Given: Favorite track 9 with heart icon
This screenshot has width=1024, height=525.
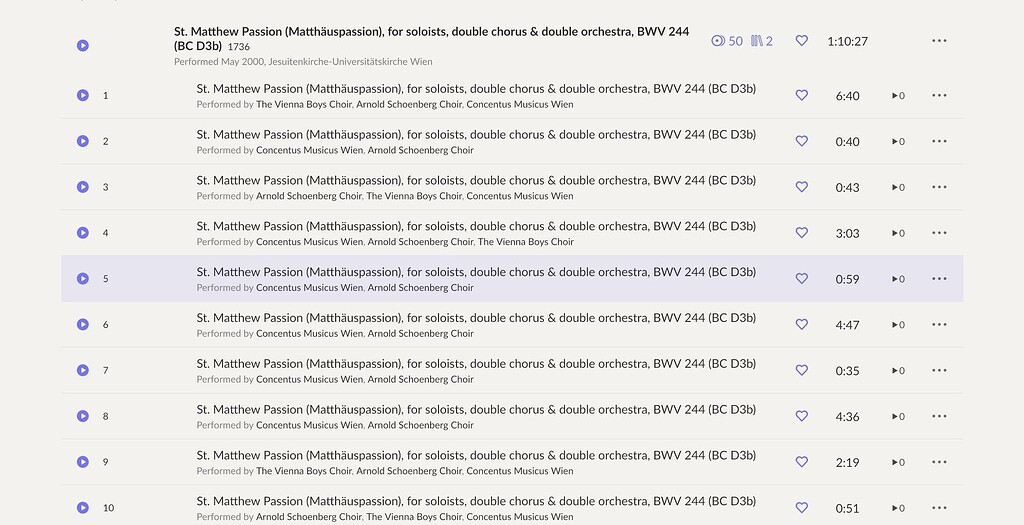Looking at the screenshot, I should [x=801, y=462].
